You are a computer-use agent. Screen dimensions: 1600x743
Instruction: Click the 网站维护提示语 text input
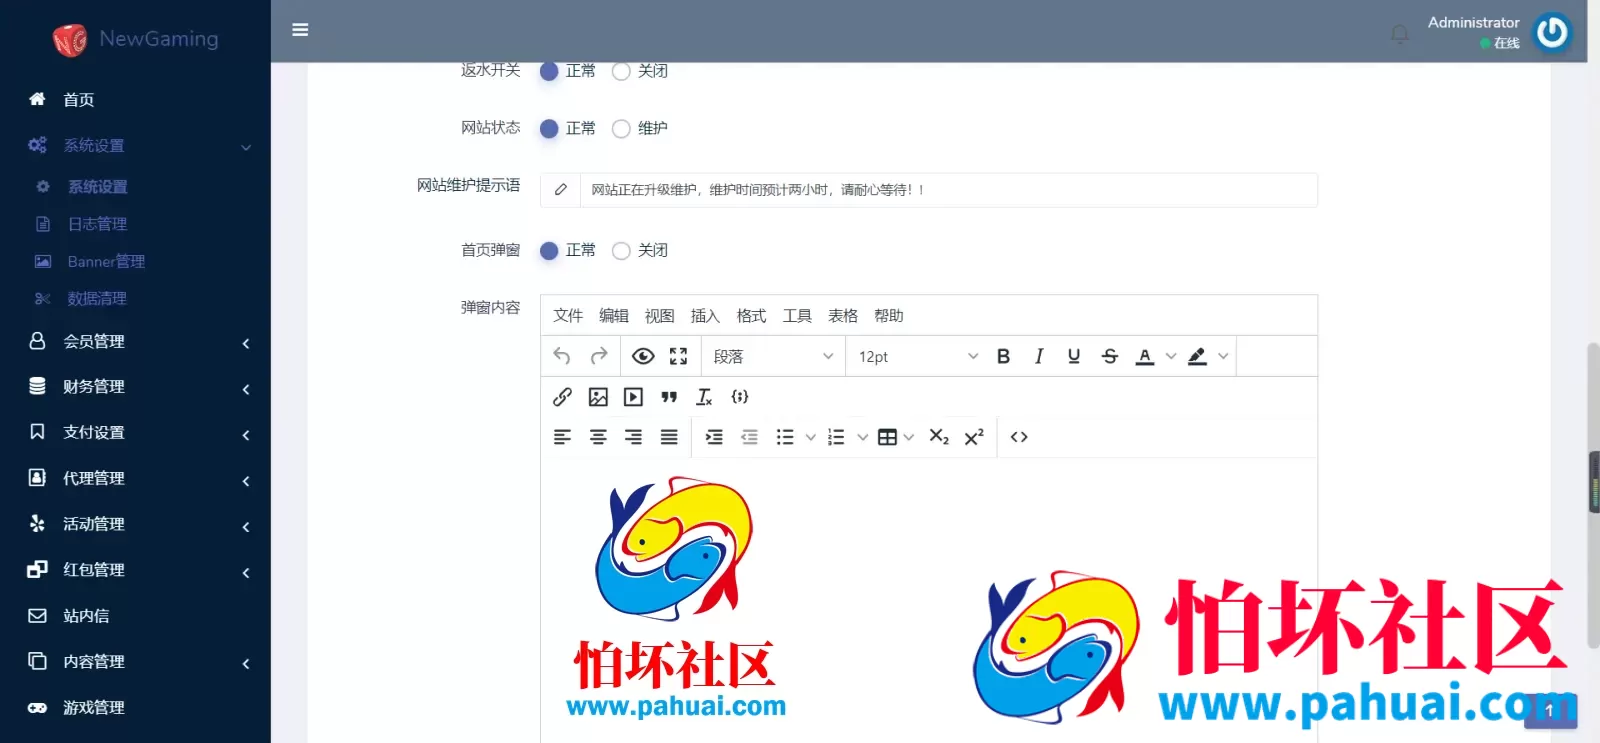coord(948,190)
